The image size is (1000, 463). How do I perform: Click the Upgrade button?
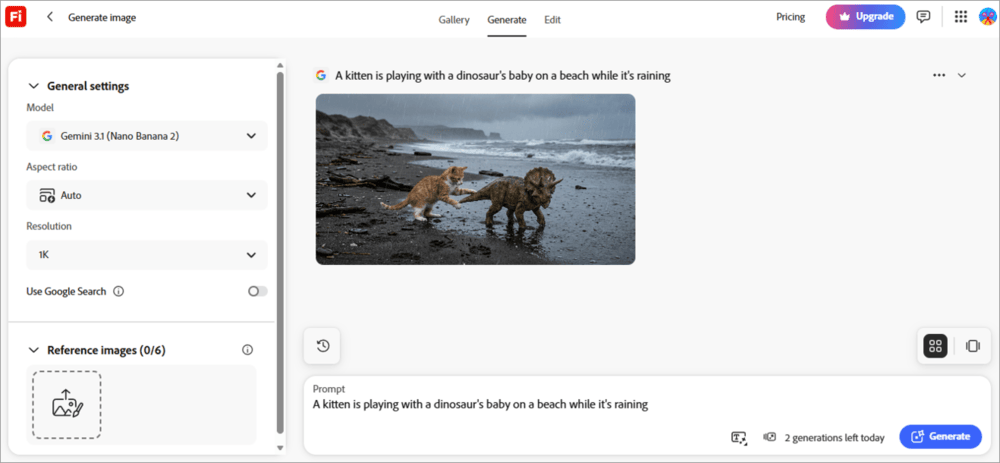click(x=865, y=17)
